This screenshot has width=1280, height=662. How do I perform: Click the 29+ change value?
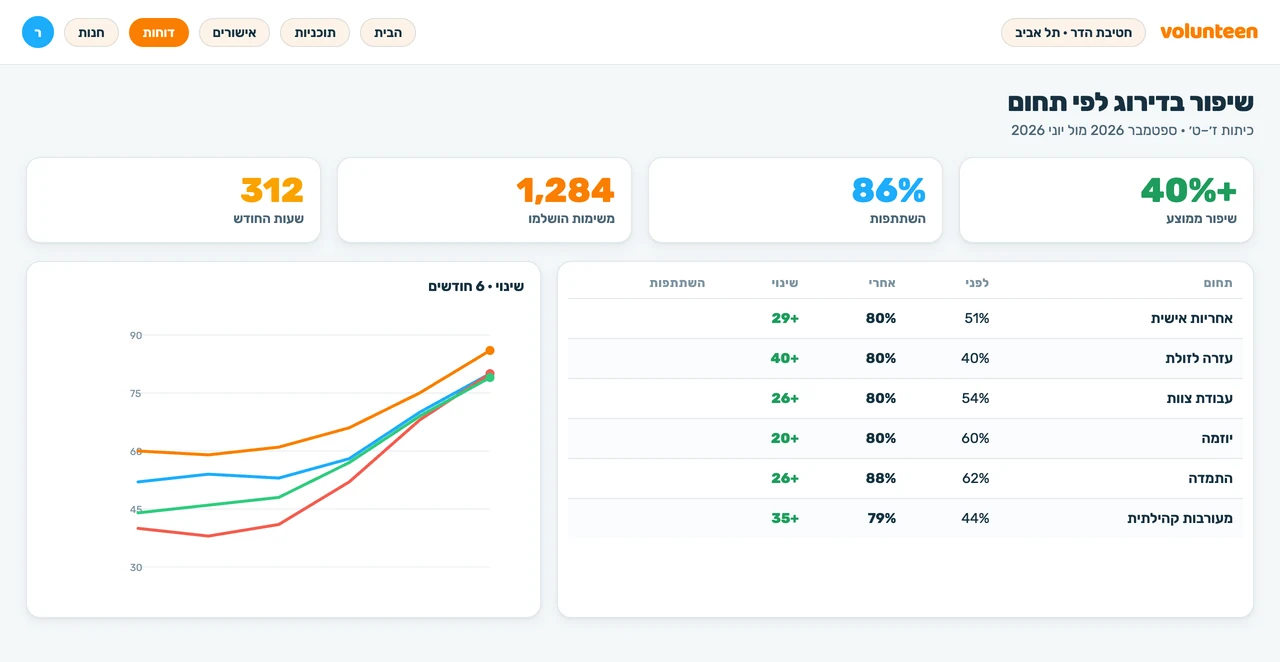point(785,318)
